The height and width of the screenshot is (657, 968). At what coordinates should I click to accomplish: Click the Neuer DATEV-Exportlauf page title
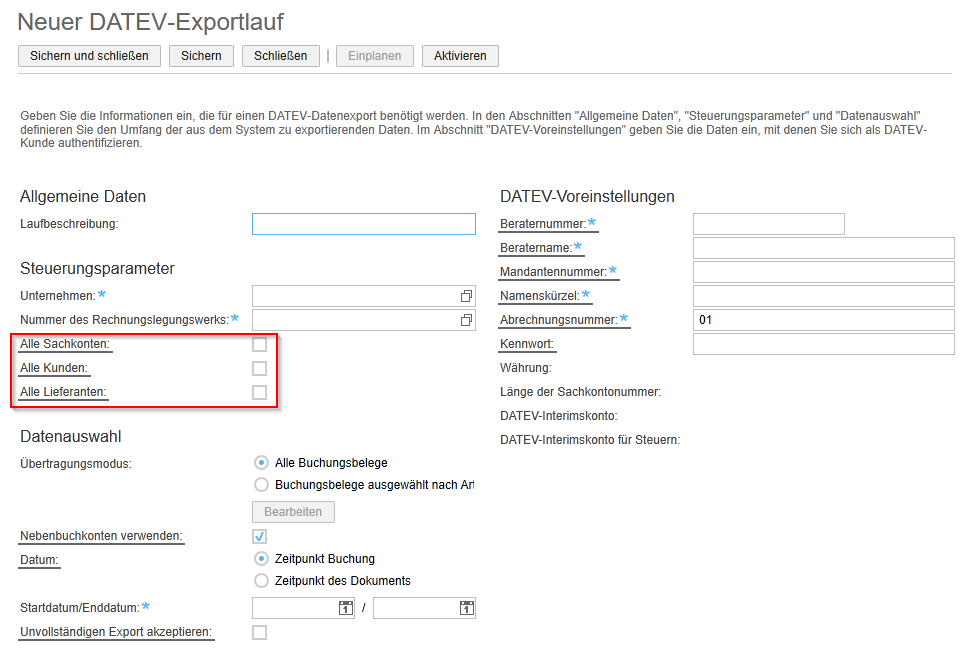tap(151, 22)
